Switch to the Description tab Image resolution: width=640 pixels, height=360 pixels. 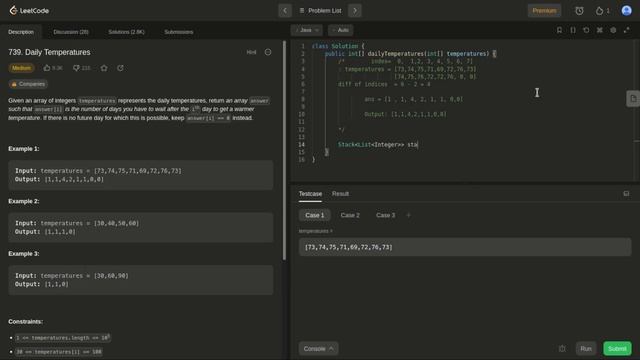[21, 32]
